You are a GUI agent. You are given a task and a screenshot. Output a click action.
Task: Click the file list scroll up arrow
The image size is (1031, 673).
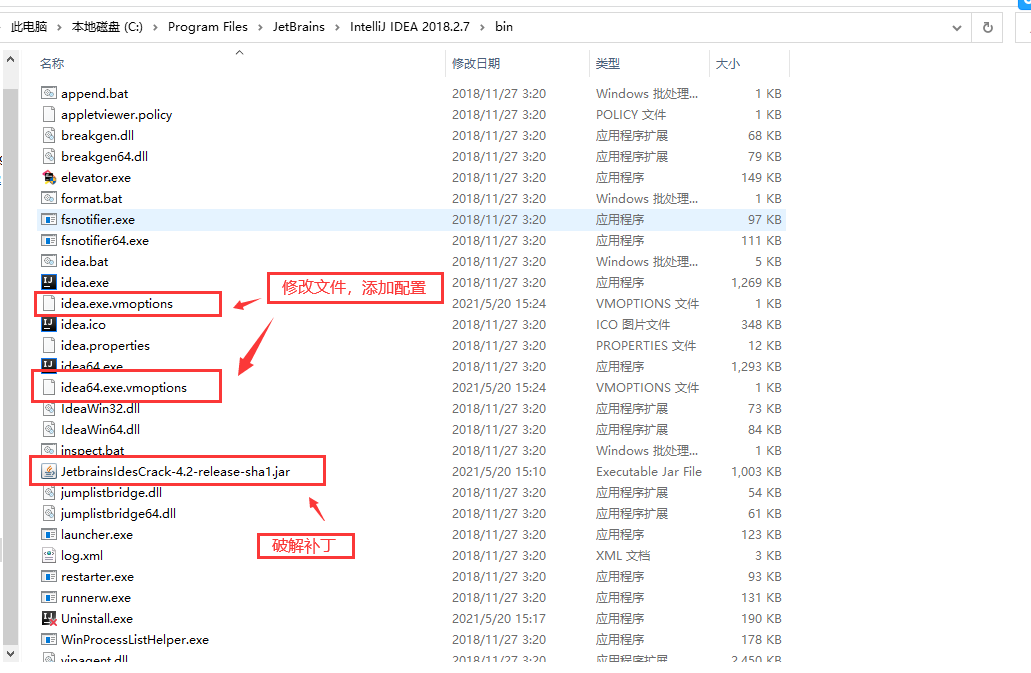point(11,60)
